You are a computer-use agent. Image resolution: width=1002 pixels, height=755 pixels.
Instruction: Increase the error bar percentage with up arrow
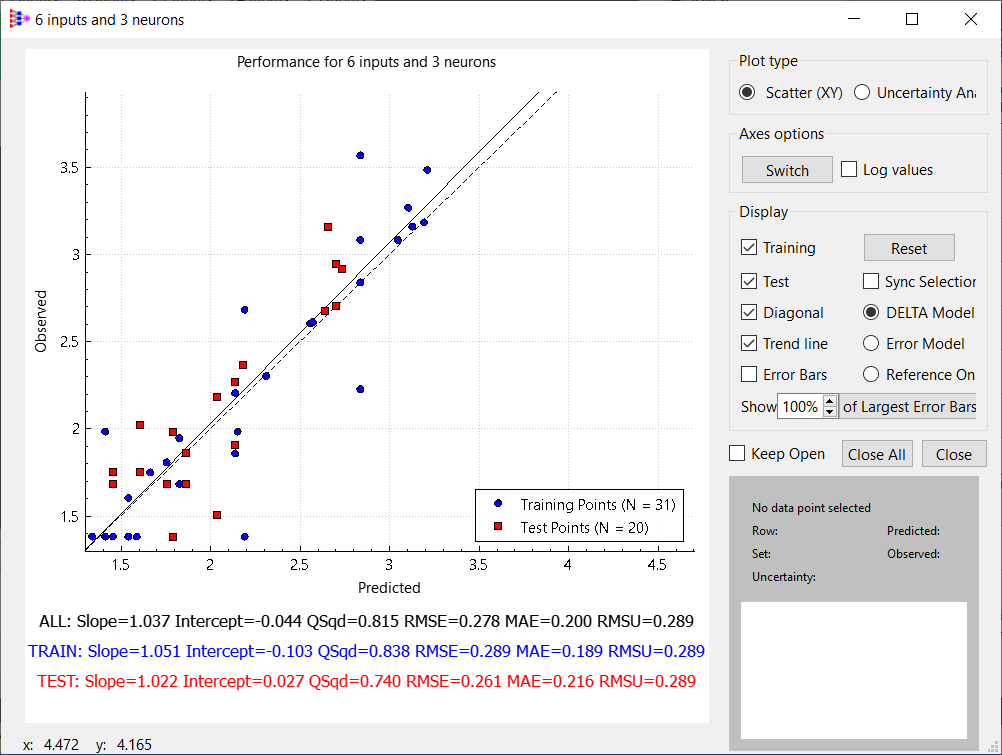coord(829,401)
